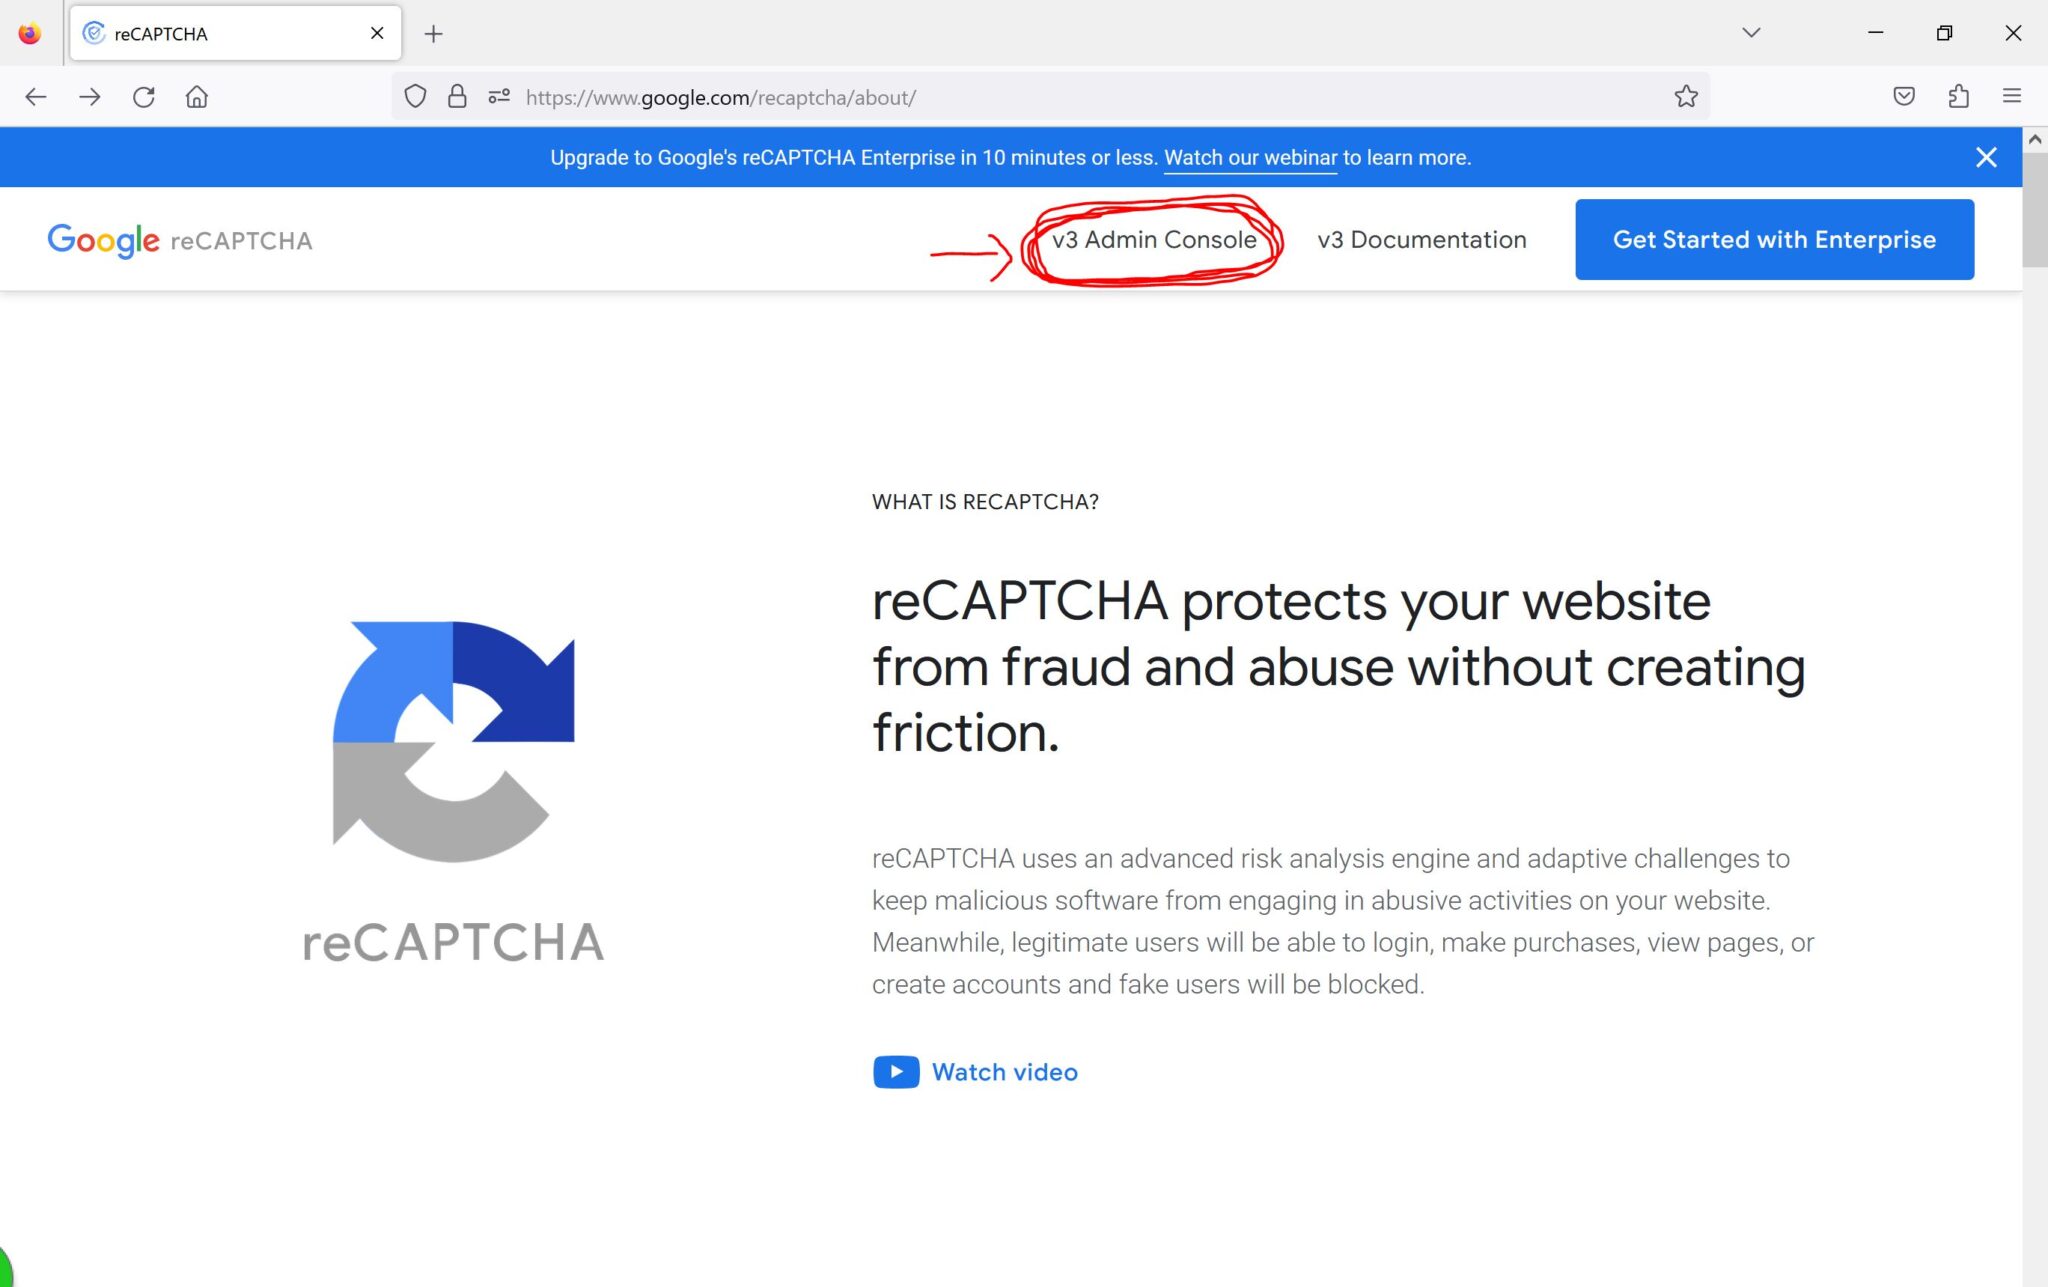Click the back navigation arrow
The height and width of the screenshot is (1287, 2048).
[36, 97]
